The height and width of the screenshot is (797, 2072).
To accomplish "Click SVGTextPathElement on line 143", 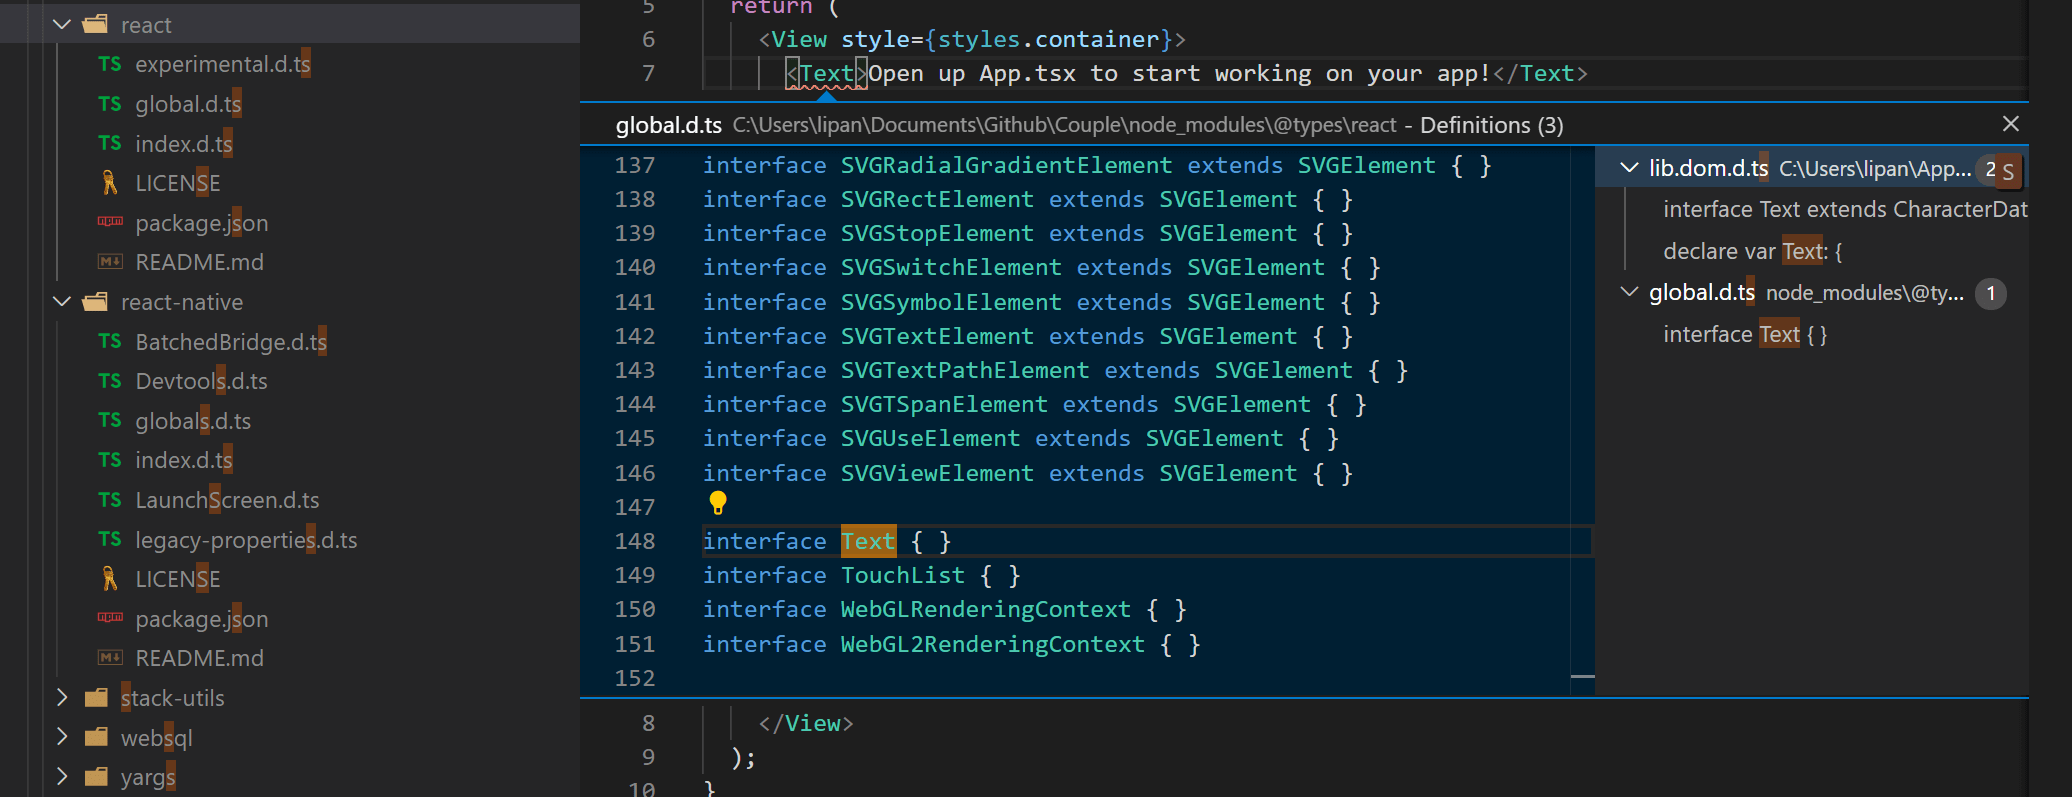I will [965, 370].
